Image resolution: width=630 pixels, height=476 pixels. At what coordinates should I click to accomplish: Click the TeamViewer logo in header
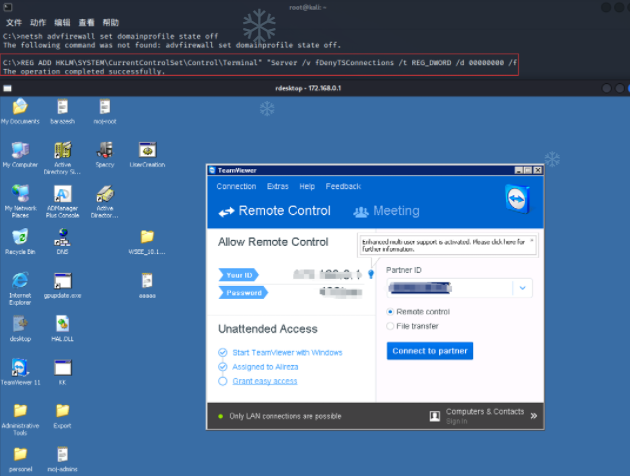pyautogui.click(x=517, y=199)
